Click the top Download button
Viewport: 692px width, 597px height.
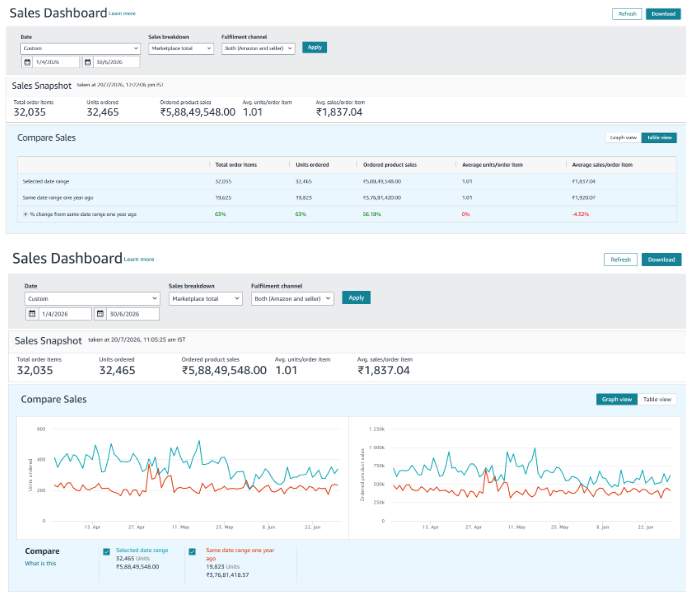point(663,14)
